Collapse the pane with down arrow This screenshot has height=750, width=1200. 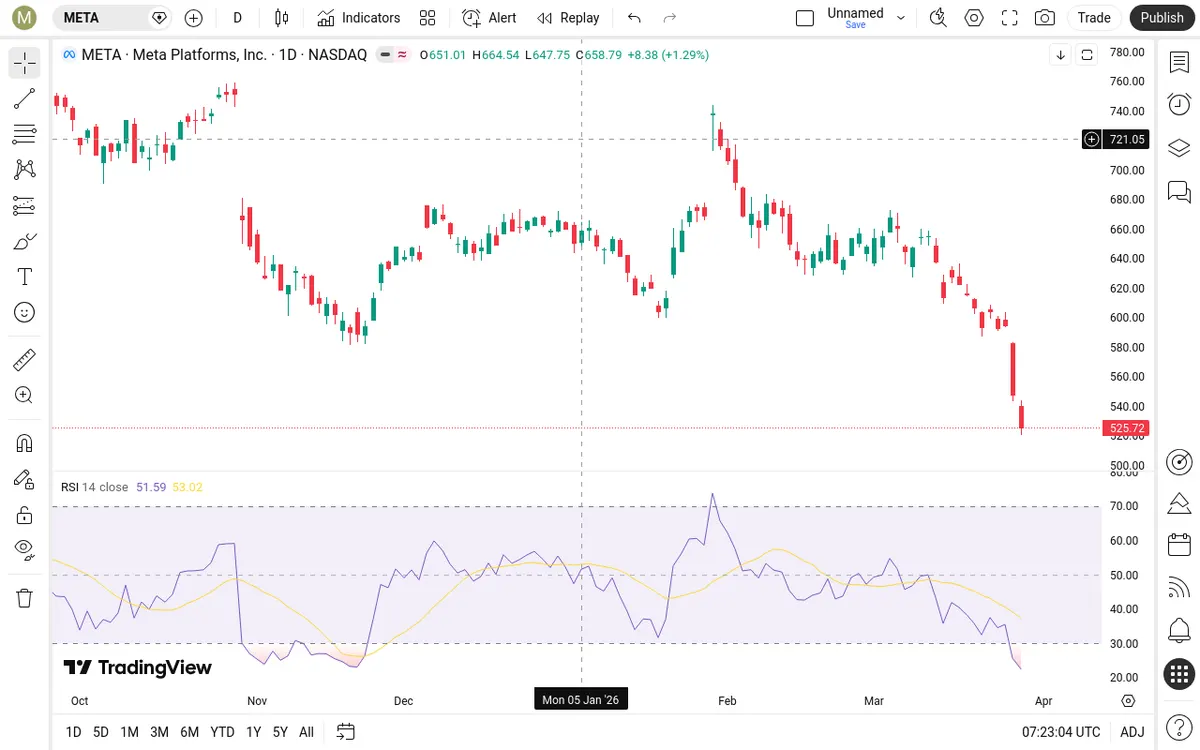coord(1060,55)
